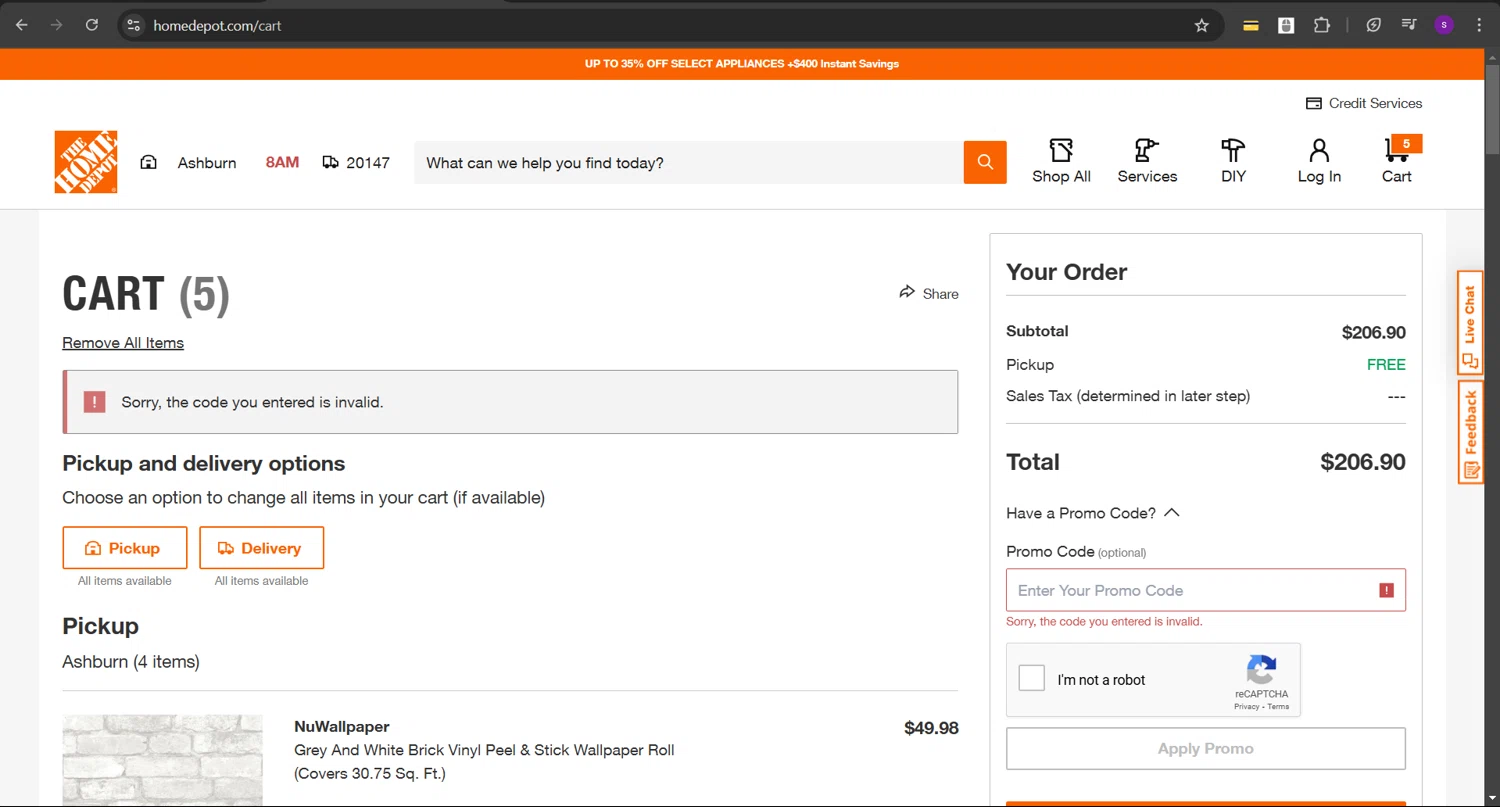Click the wallpaper price $49.98
Viewport: 1500px width, 807px height.
point(931,728)
